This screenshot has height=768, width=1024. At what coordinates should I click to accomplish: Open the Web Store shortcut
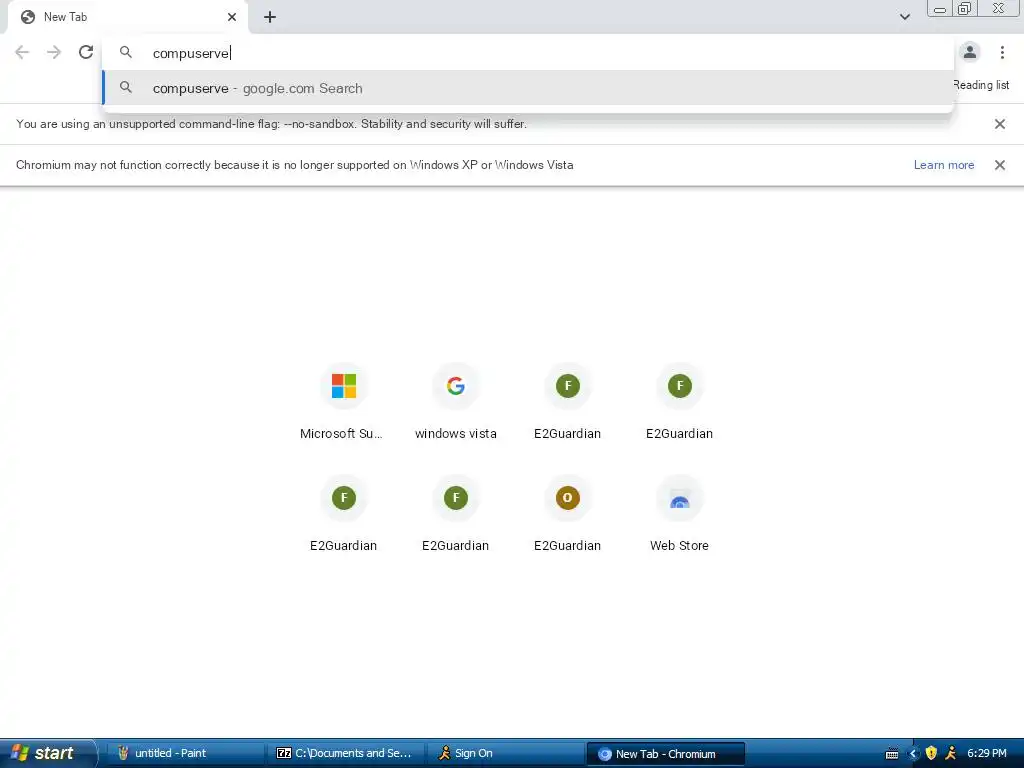(679, 515)
